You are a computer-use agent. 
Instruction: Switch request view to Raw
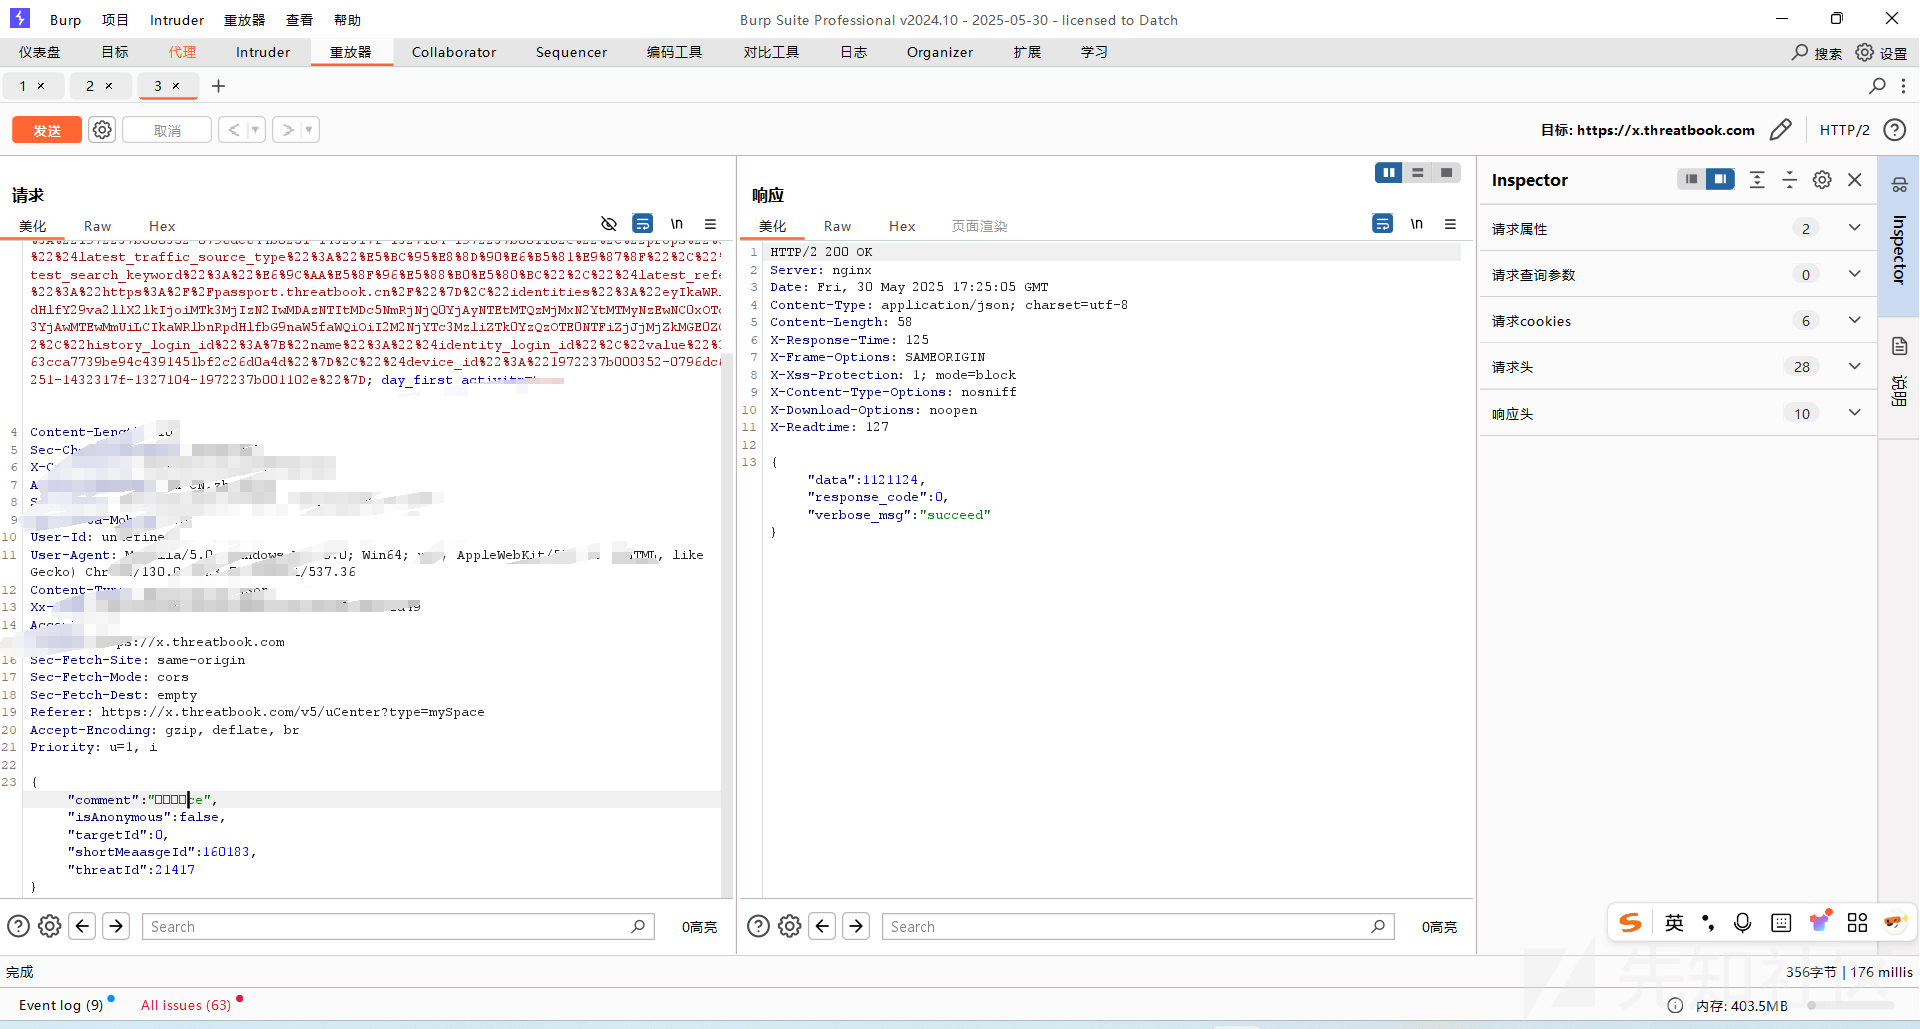(97, 226)
